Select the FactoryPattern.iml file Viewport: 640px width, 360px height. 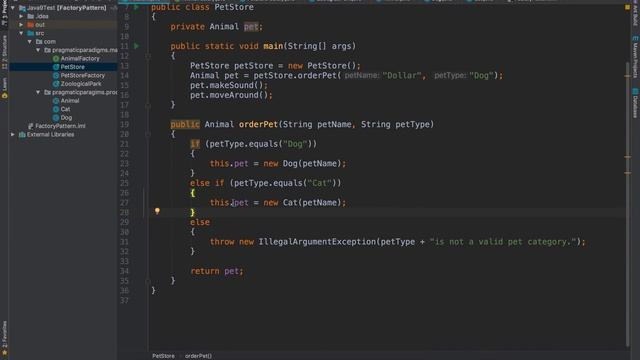tap(60, 126)
